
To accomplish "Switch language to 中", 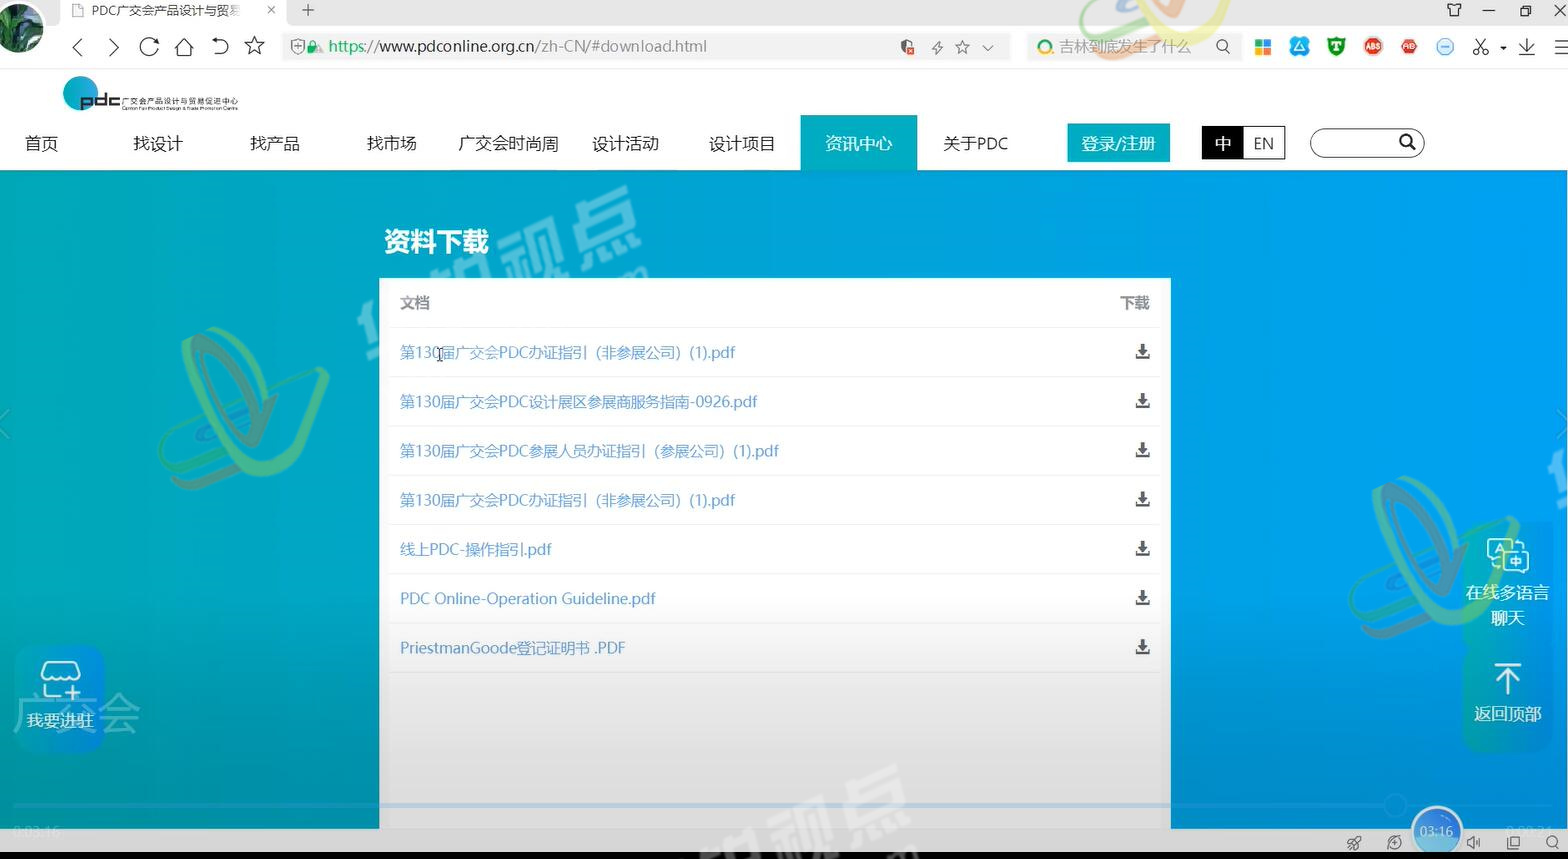I will tap(1222, 143).
